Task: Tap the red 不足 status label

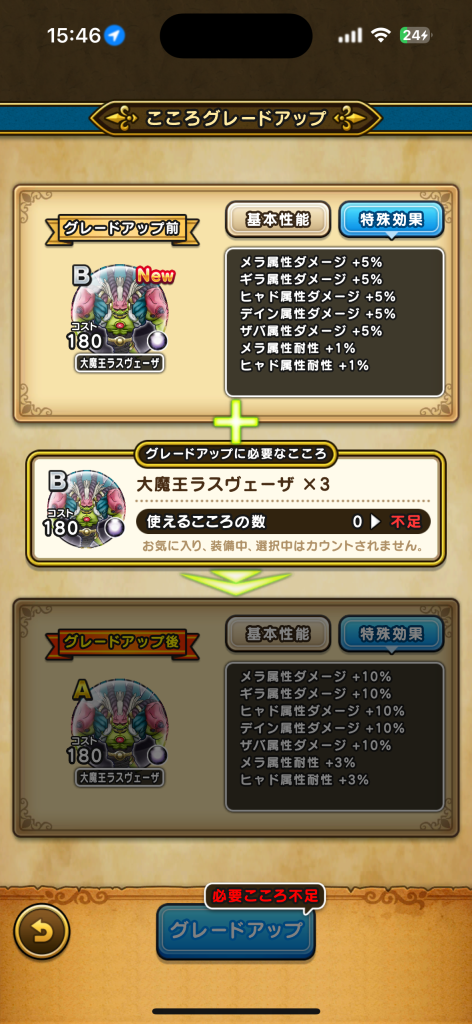Action: 405,522
